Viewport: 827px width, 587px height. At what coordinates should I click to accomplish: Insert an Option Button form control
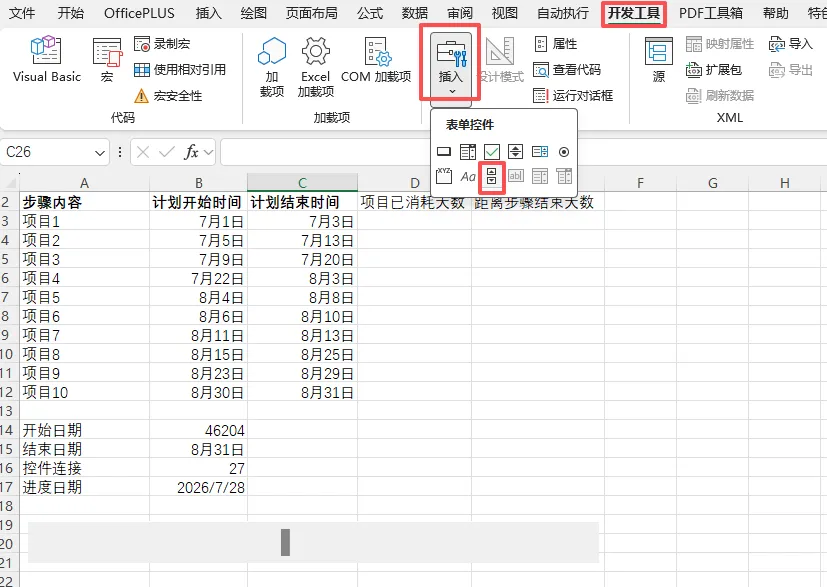[564, 152]
